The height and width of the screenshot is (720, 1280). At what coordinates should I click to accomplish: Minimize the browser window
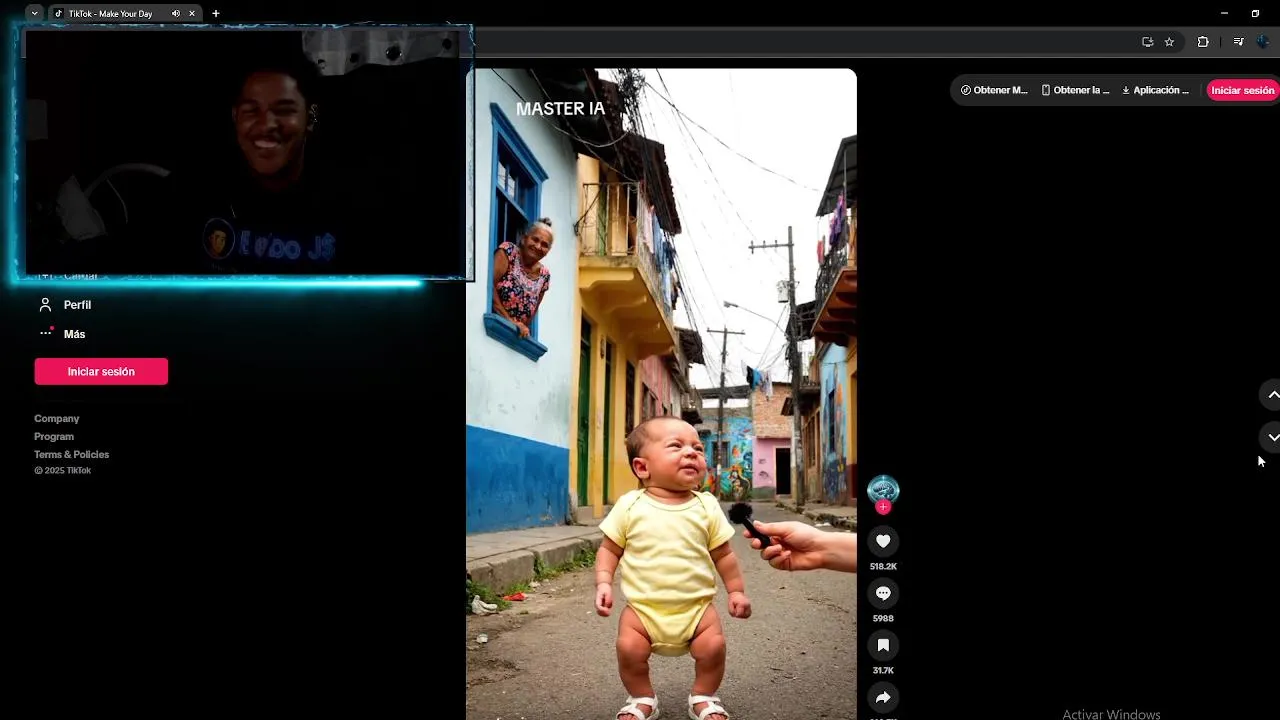click(1224, 13)
